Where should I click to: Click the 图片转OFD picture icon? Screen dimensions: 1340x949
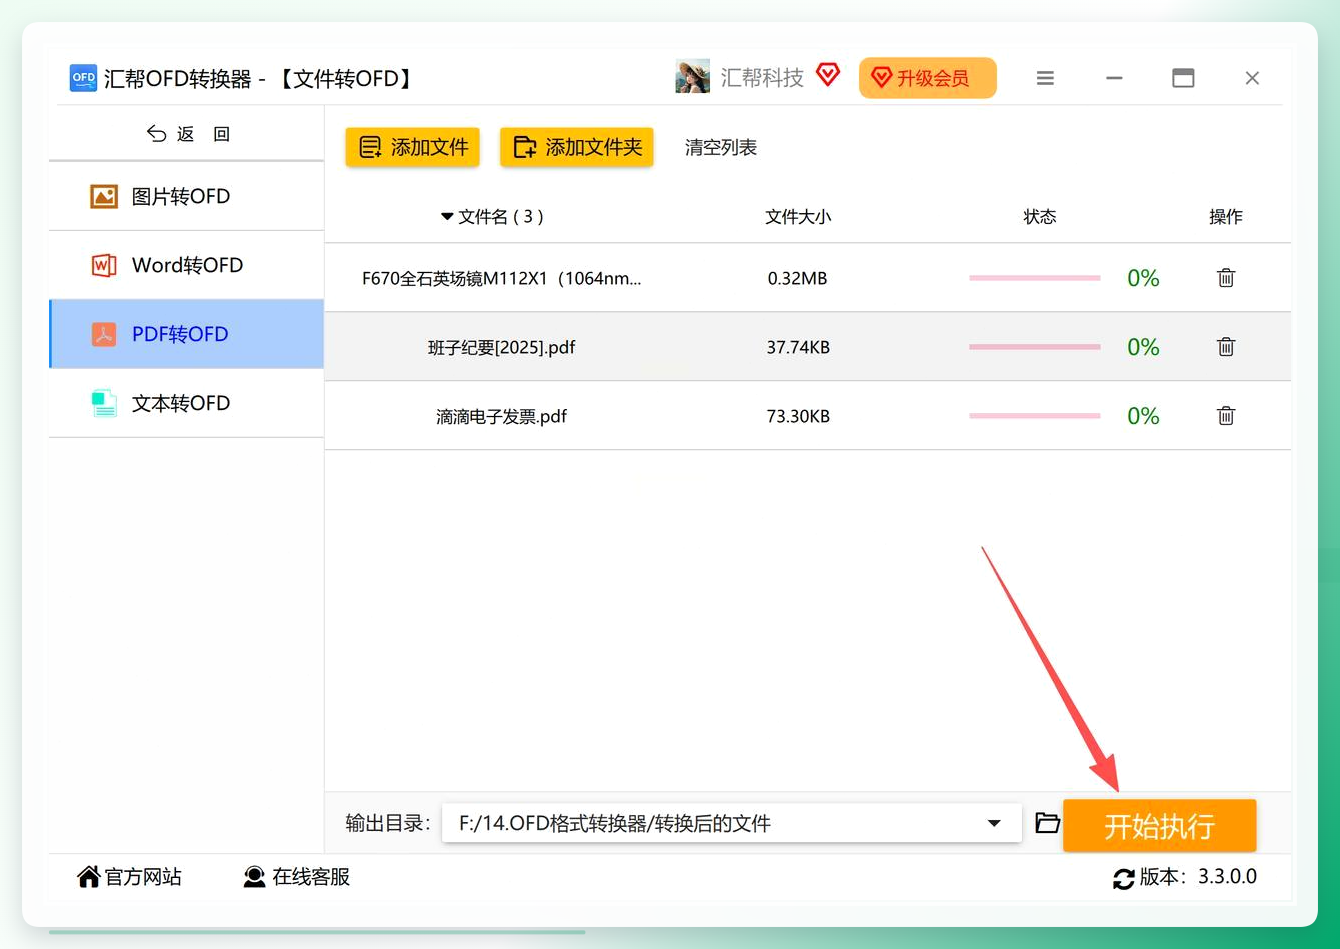point(104,196)
